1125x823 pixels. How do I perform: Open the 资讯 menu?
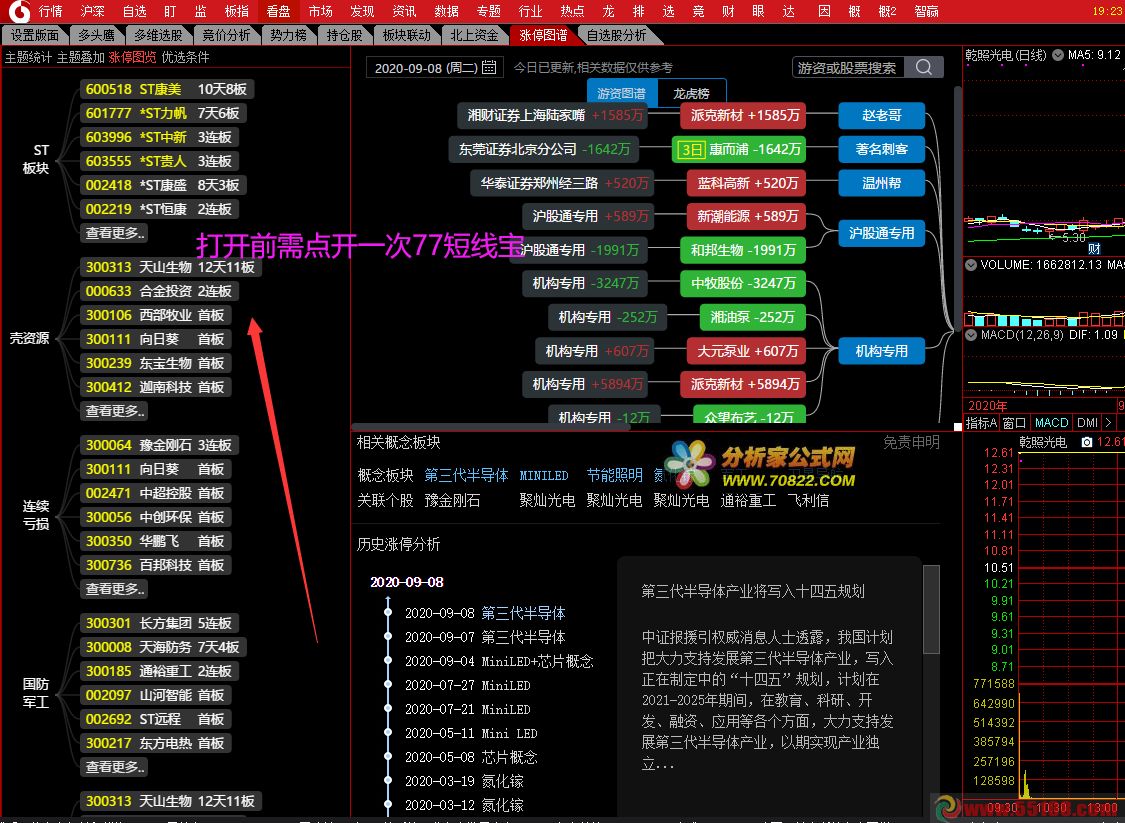pyautogui.click(x=405, y=11)
